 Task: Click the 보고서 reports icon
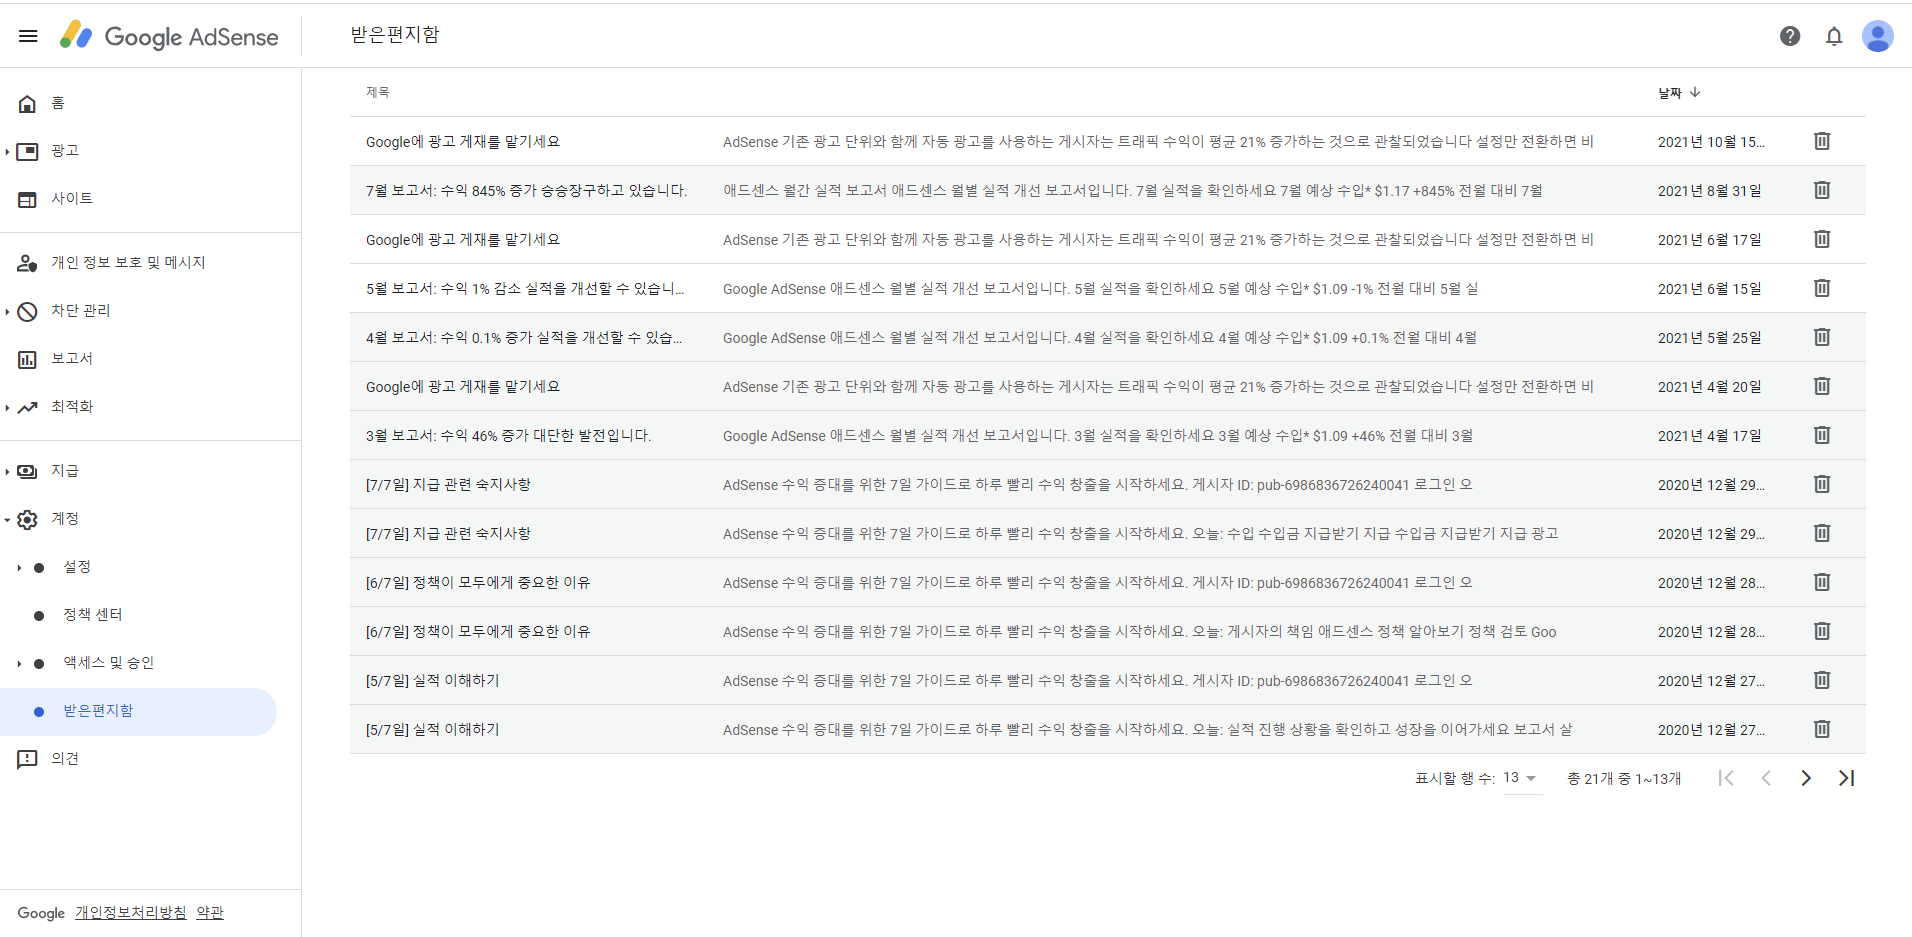point(28,359)
